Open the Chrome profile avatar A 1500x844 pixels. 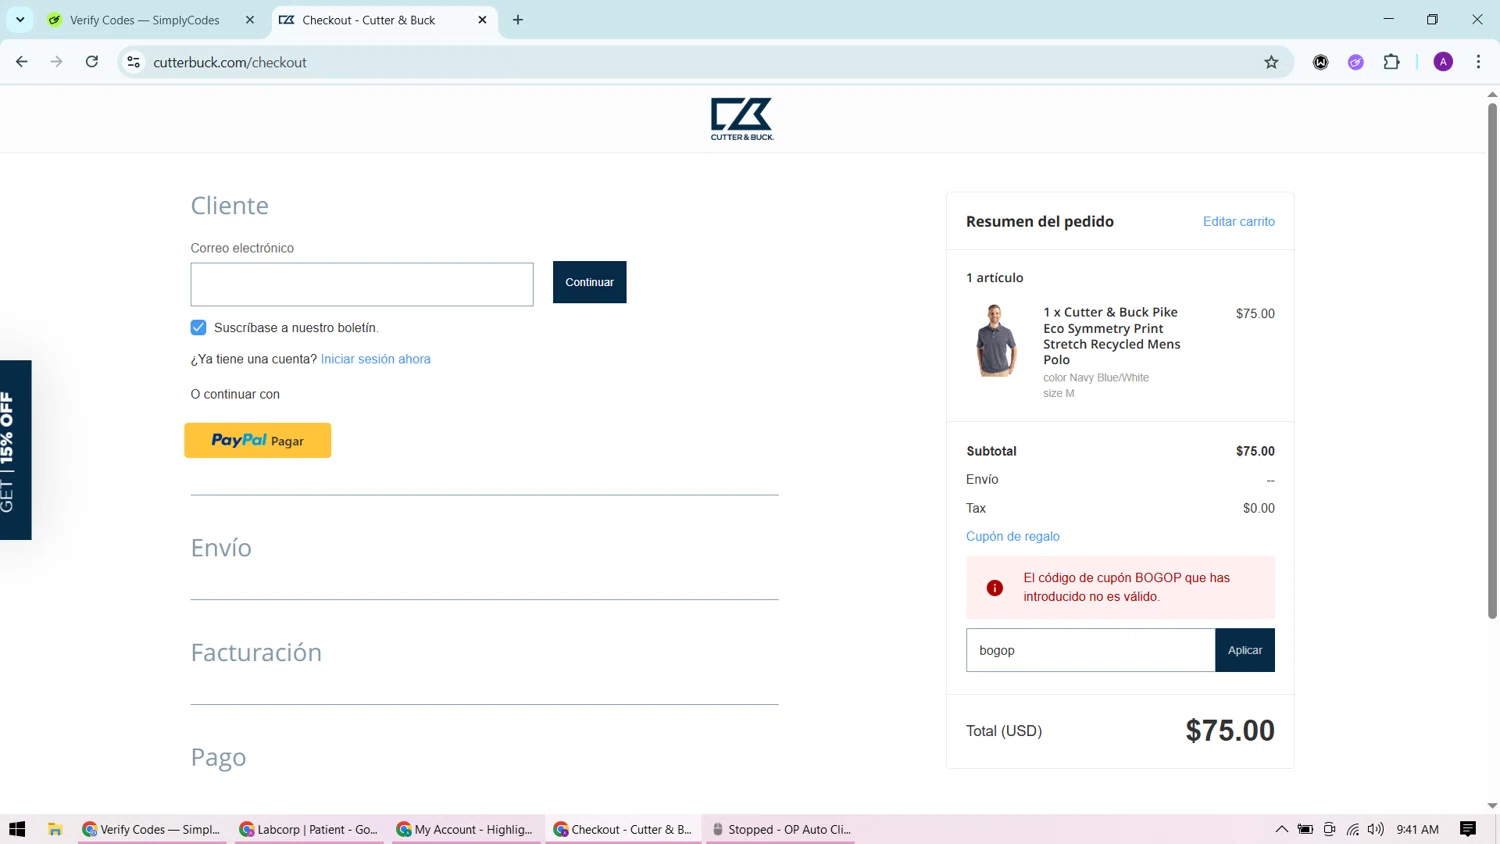coord(1443,62)
